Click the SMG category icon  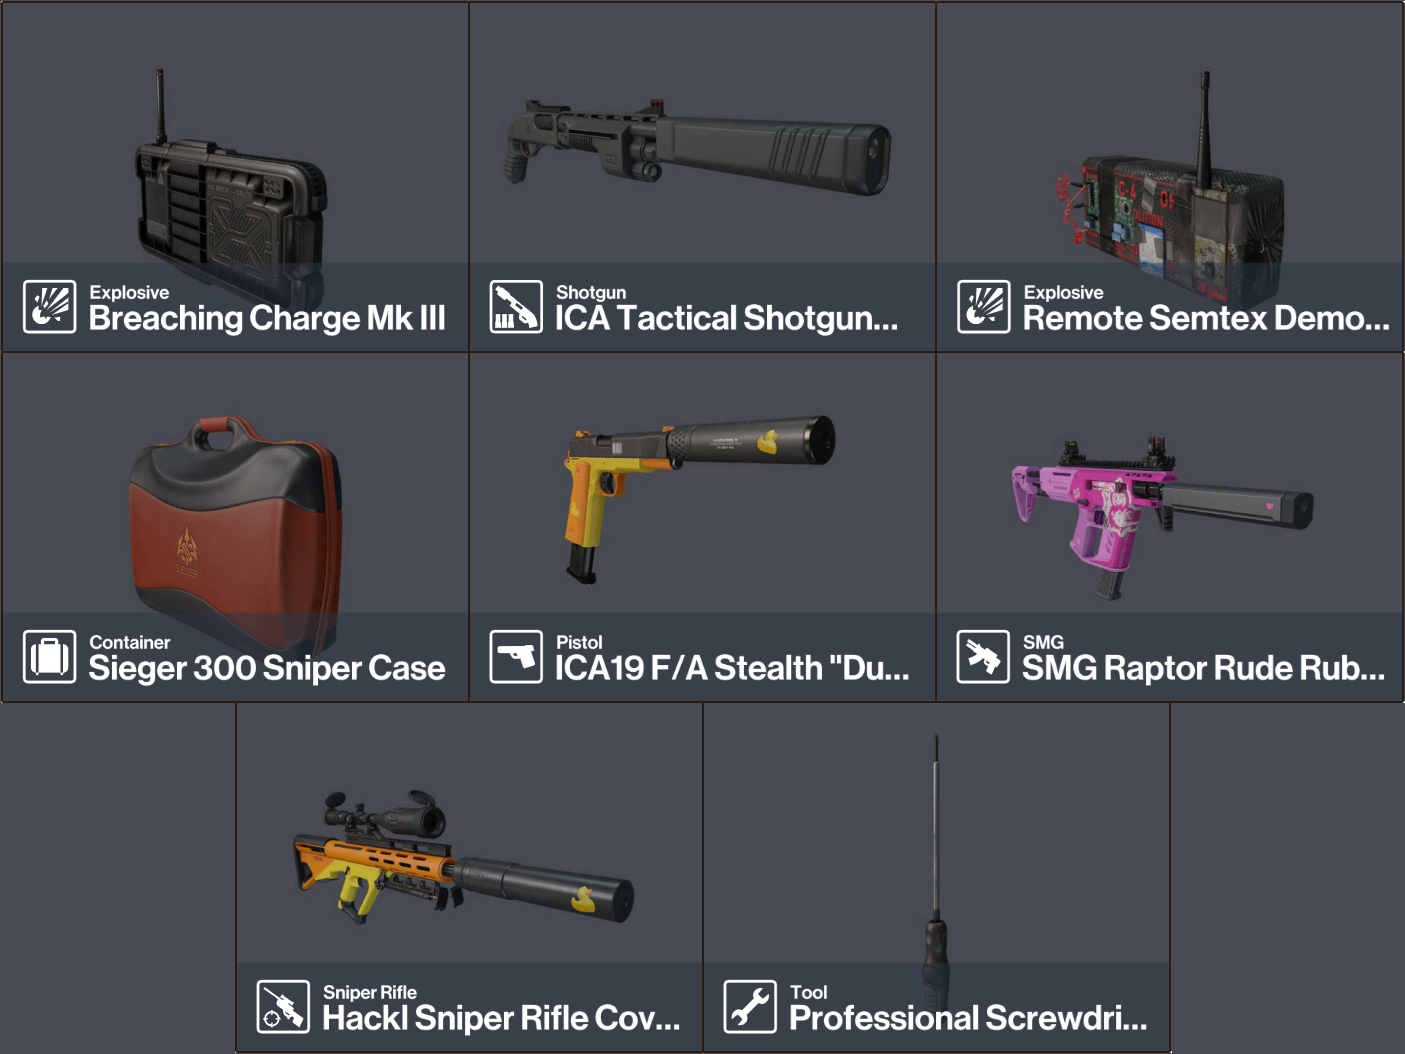click(983, 656)
